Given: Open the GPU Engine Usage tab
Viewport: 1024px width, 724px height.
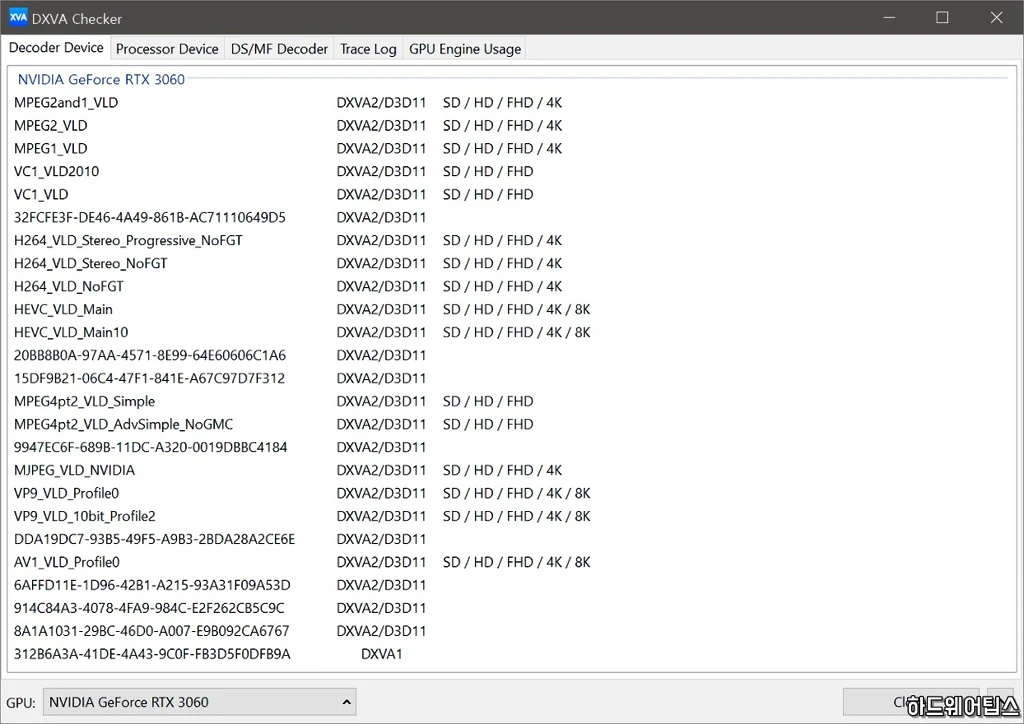Looking at the screenshot, I should click(465, 49).
